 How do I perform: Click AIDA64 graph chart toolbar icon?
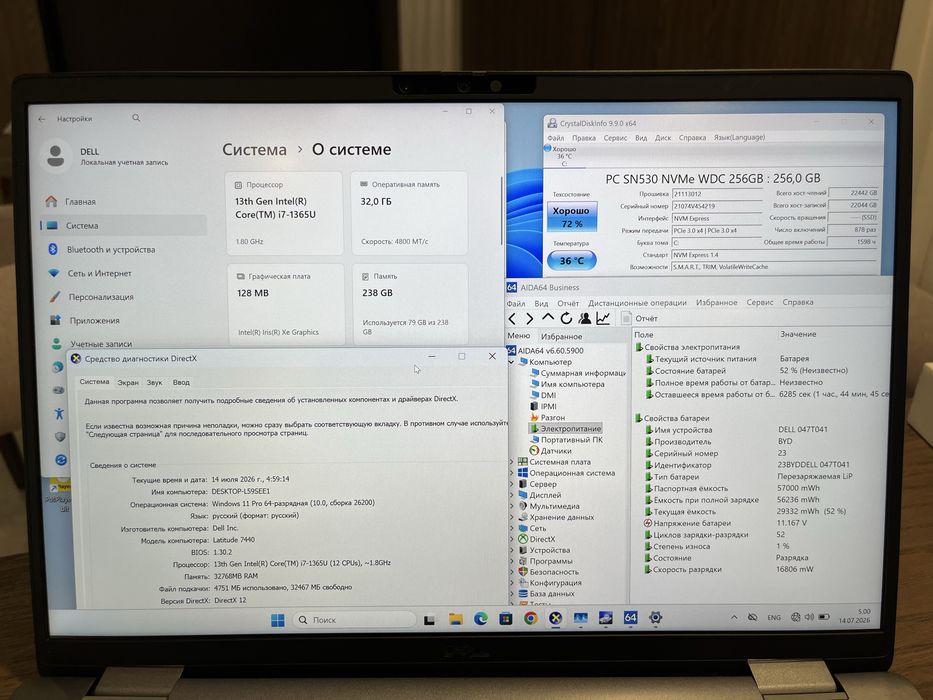(x=603, y=318)
